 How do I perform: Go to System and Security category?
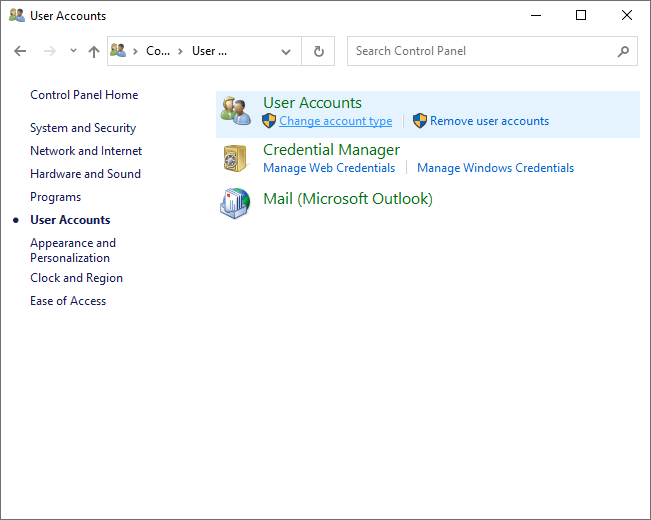click(x=83, y=128)
